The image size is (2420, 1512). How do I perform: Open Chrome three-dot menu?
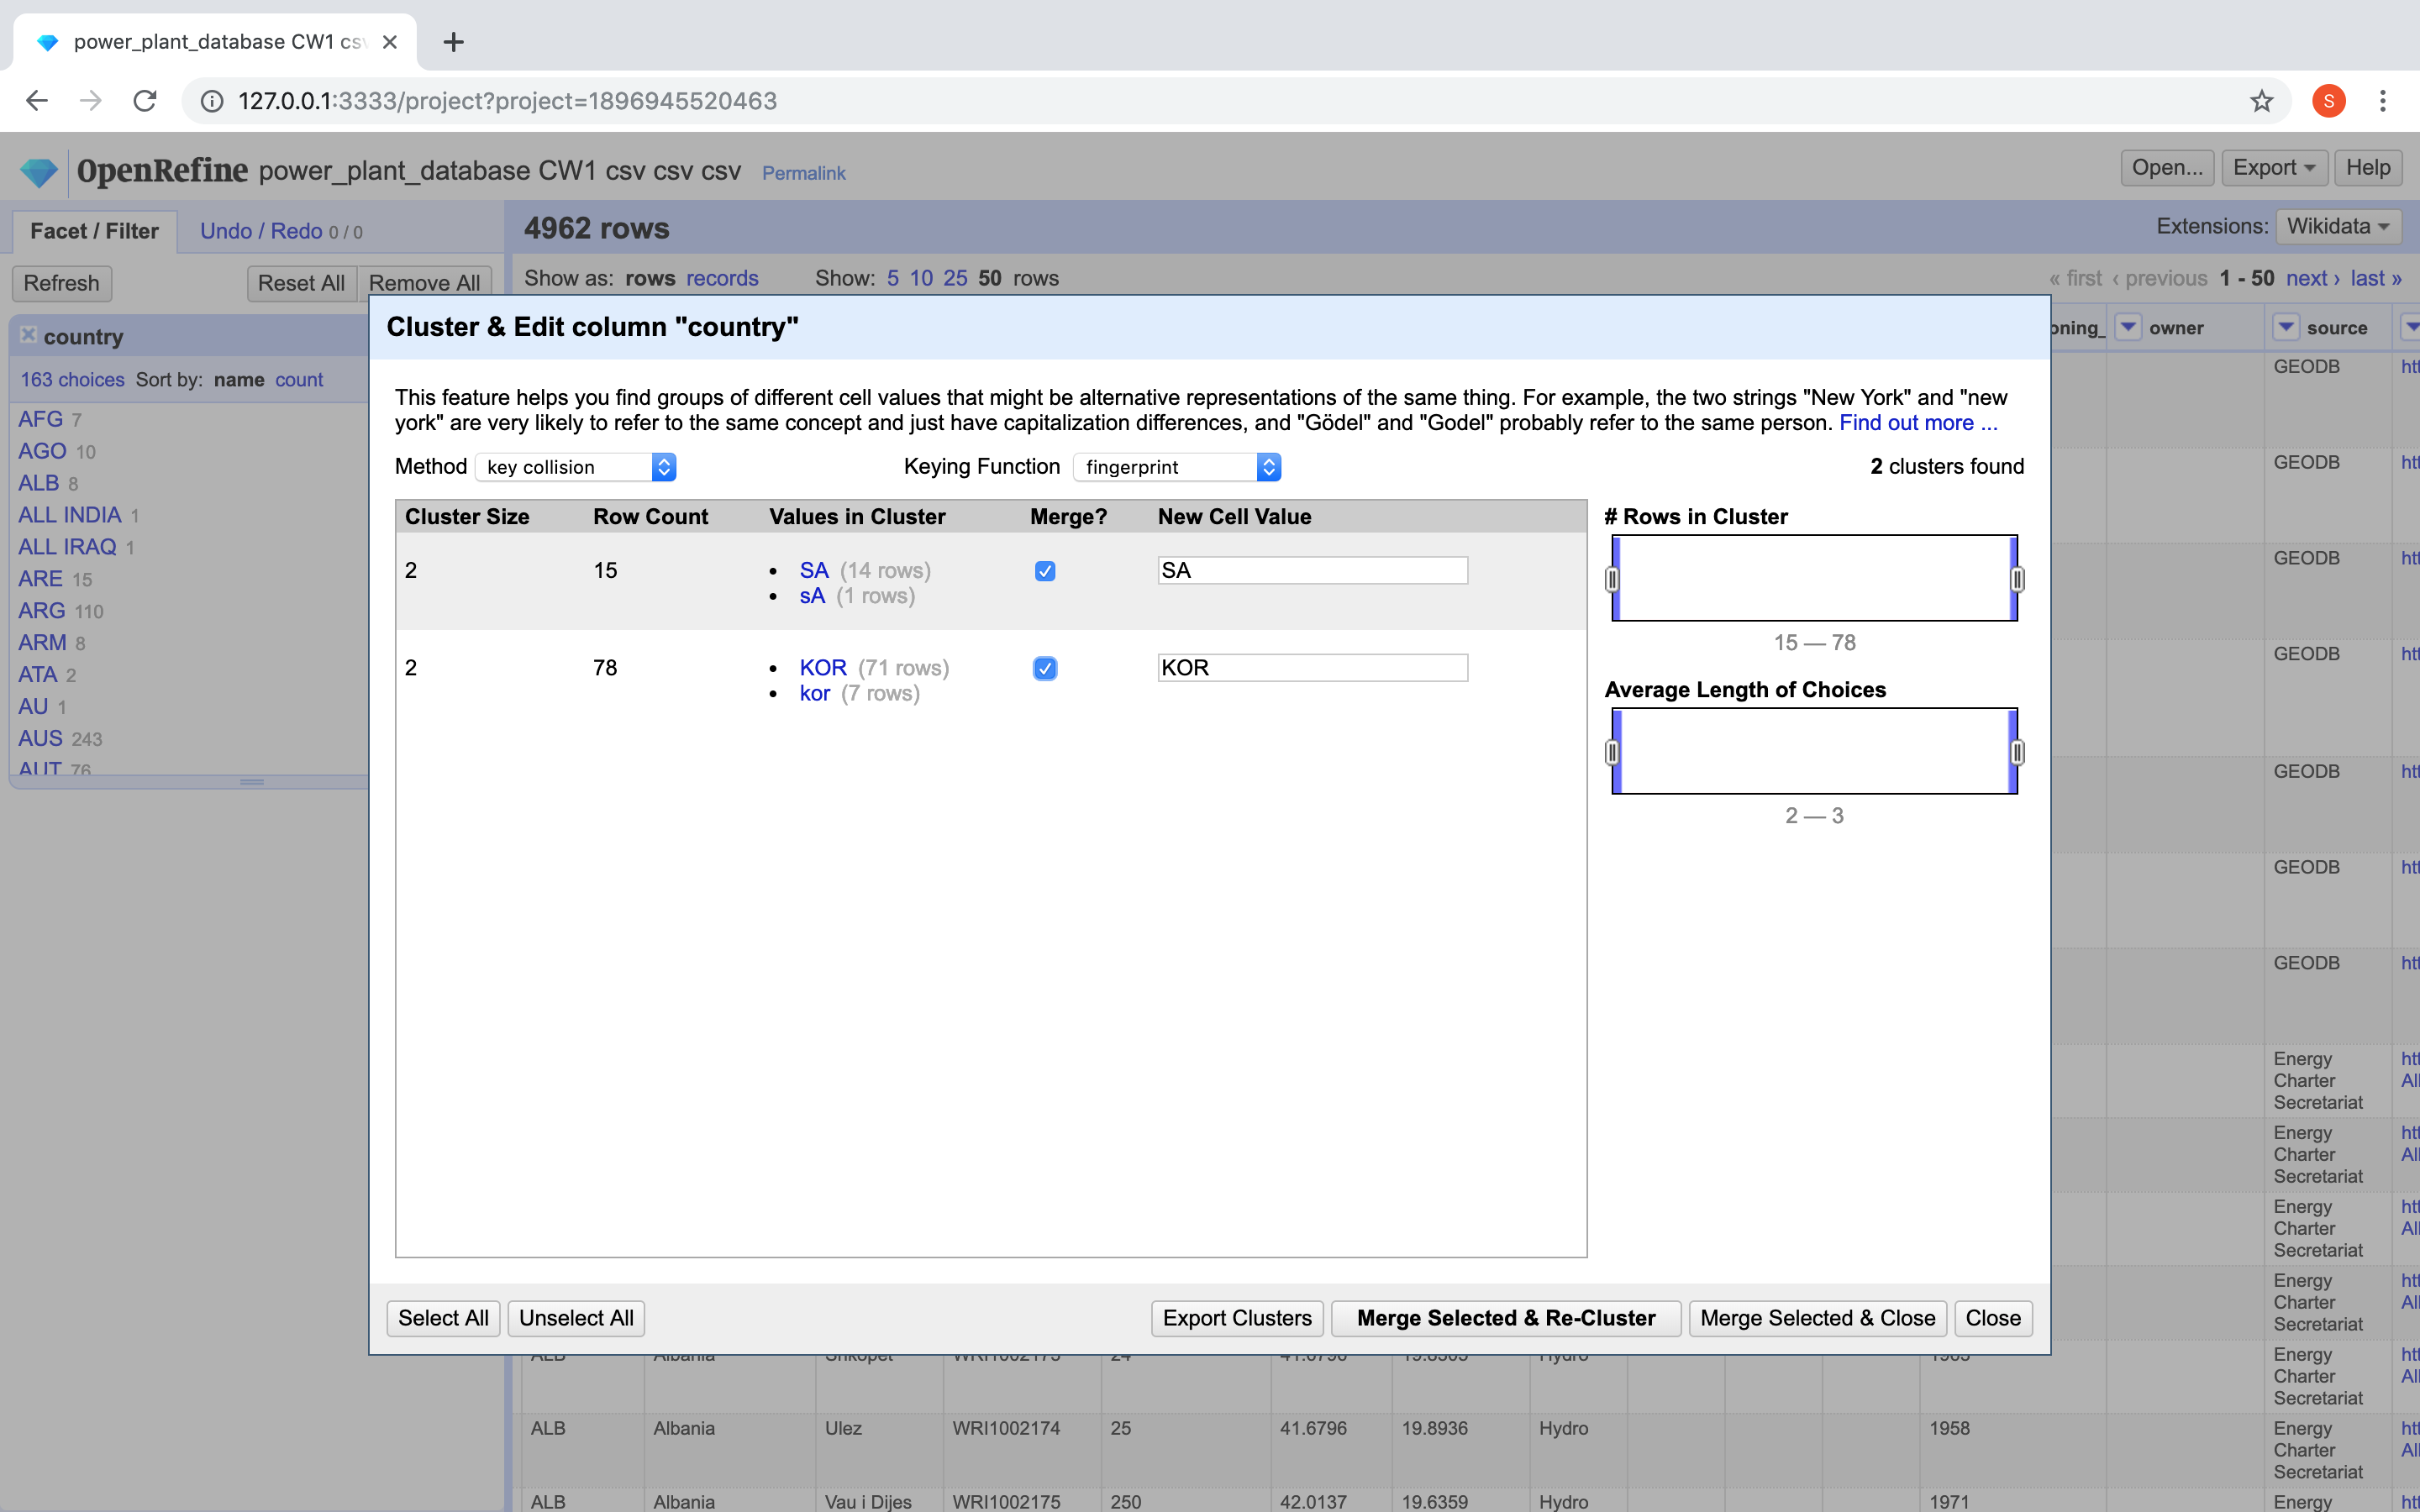2382,101
